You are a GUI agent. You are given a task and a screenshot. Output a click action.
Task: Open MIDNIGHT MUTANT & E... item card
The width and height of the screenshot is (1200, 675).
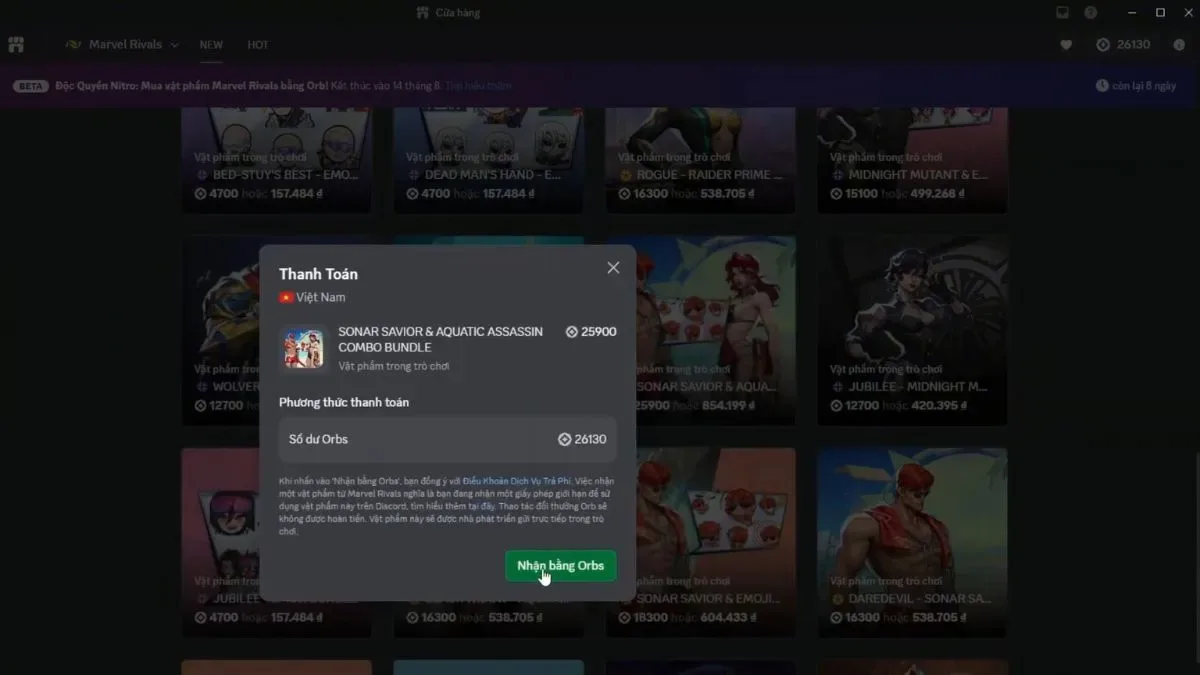click(x=912, y=160)
